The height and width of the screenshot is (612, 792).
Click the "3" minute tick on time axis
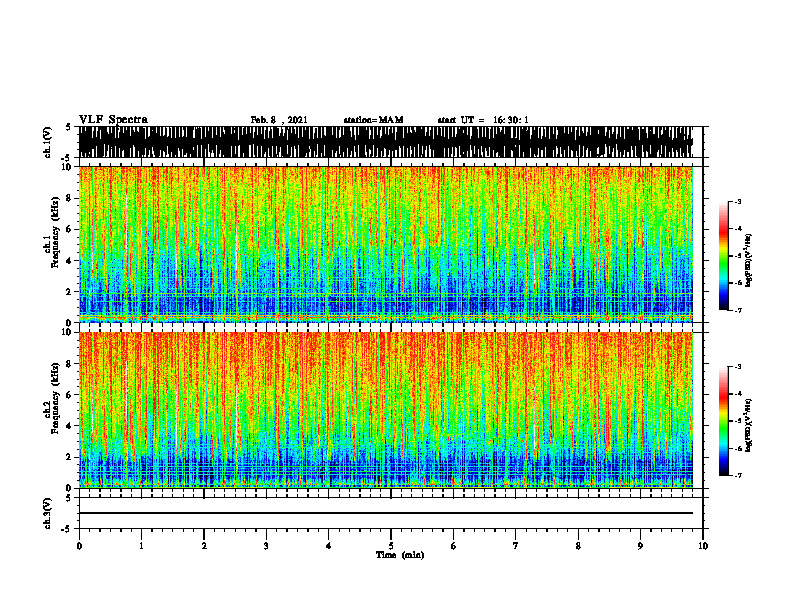[266, 546]
